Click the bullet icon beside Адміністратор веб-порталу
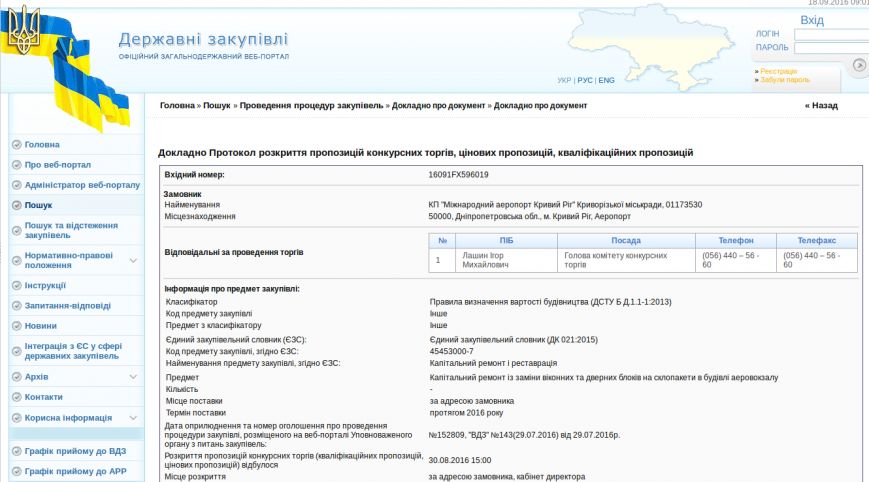This screenshot has height=482, width=869. click(17, 185)
